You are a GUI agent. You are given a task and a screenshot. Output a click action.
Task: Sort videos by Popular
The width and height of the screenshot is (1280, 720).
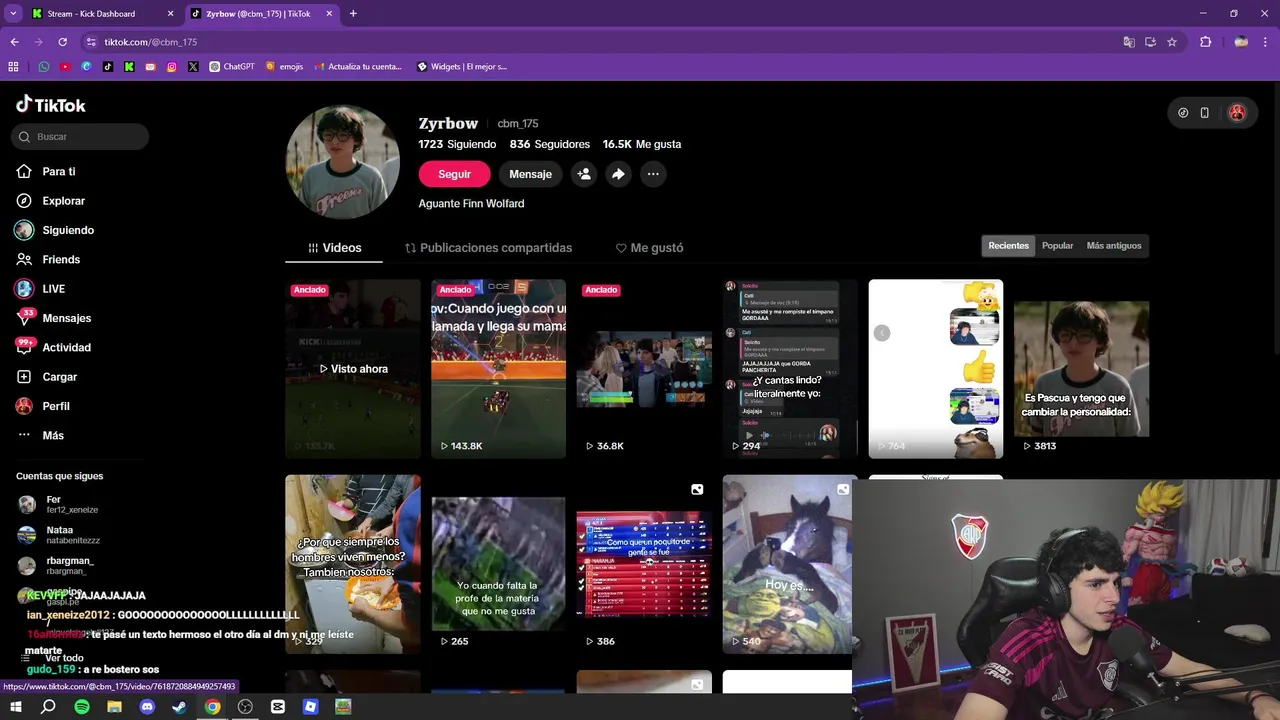(x=1057, y=246)
